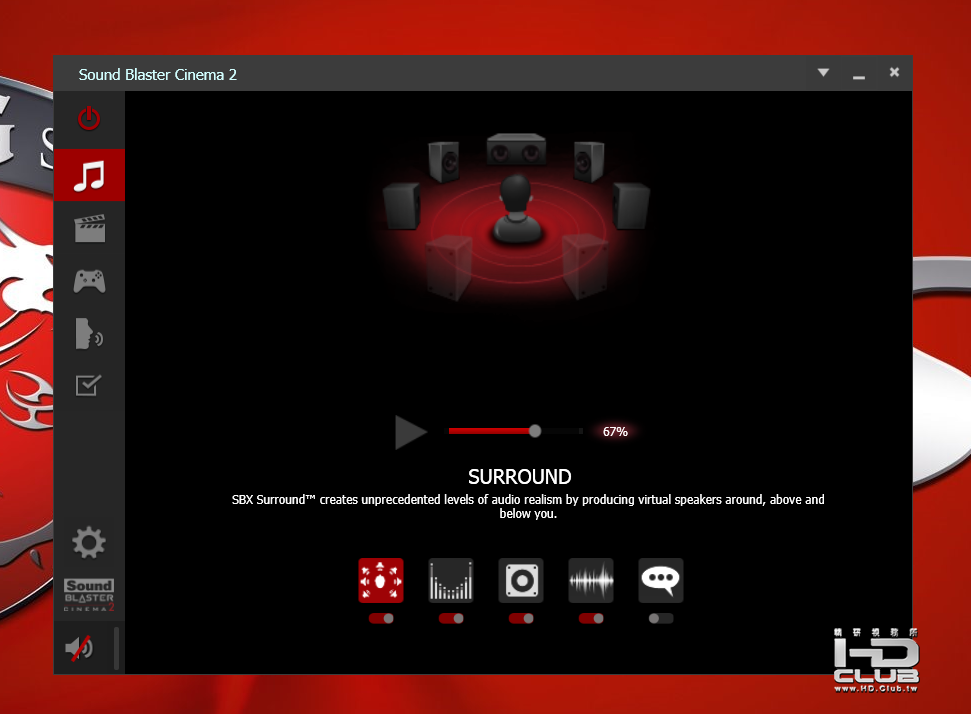The image size is (971, 714).
Task: Click the Surround level slider knob
Action: (x=535, y=431)
